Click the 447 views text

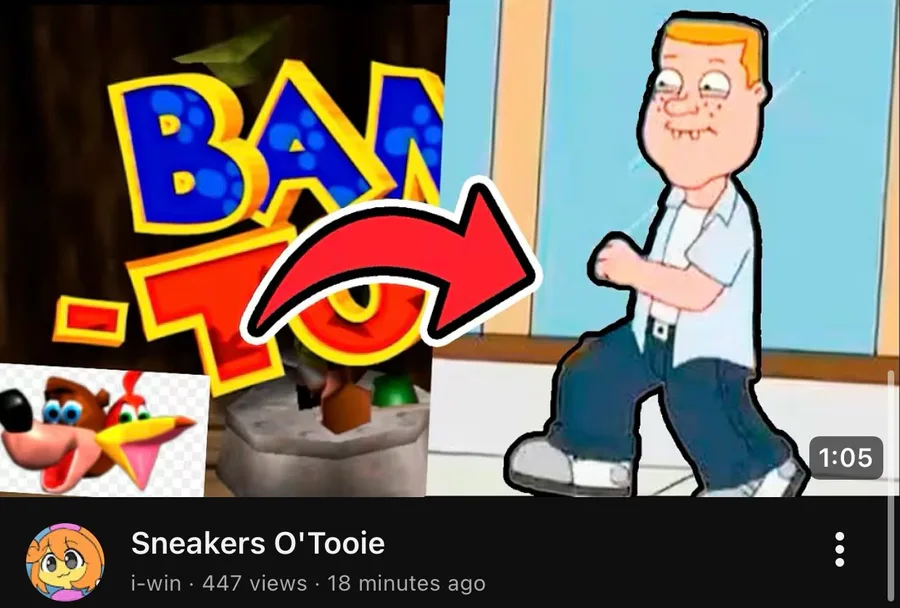pos(255,583)
